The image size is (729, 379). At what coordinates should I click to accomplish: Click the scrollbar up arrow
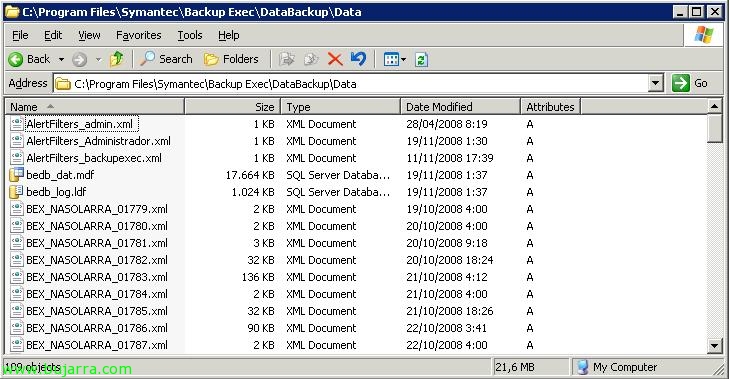pos(715,106)
